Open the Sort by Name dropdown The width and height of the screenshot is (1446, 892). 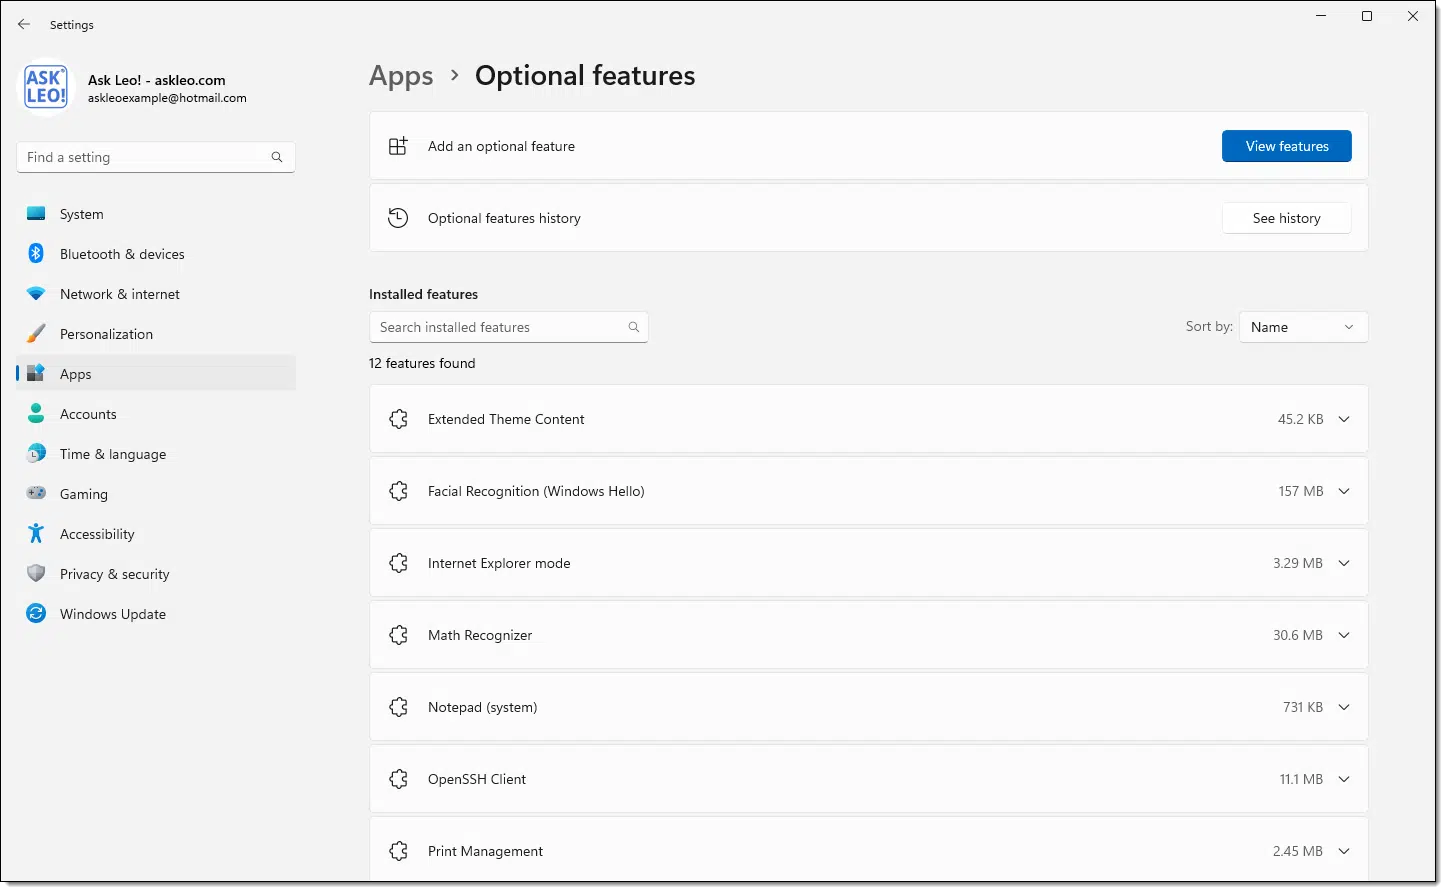(x=1303, y=327)
